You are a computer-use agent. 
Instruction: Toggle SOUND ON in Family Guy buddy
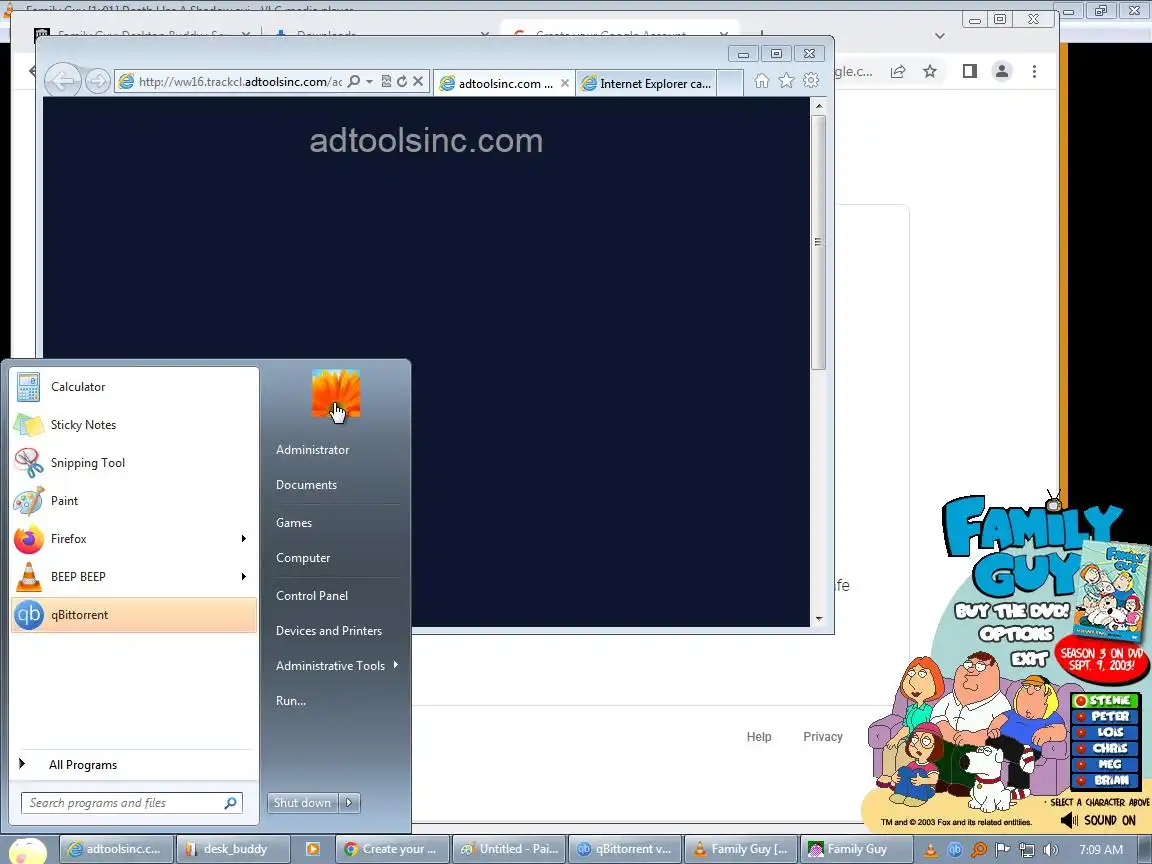(1099, 821)
